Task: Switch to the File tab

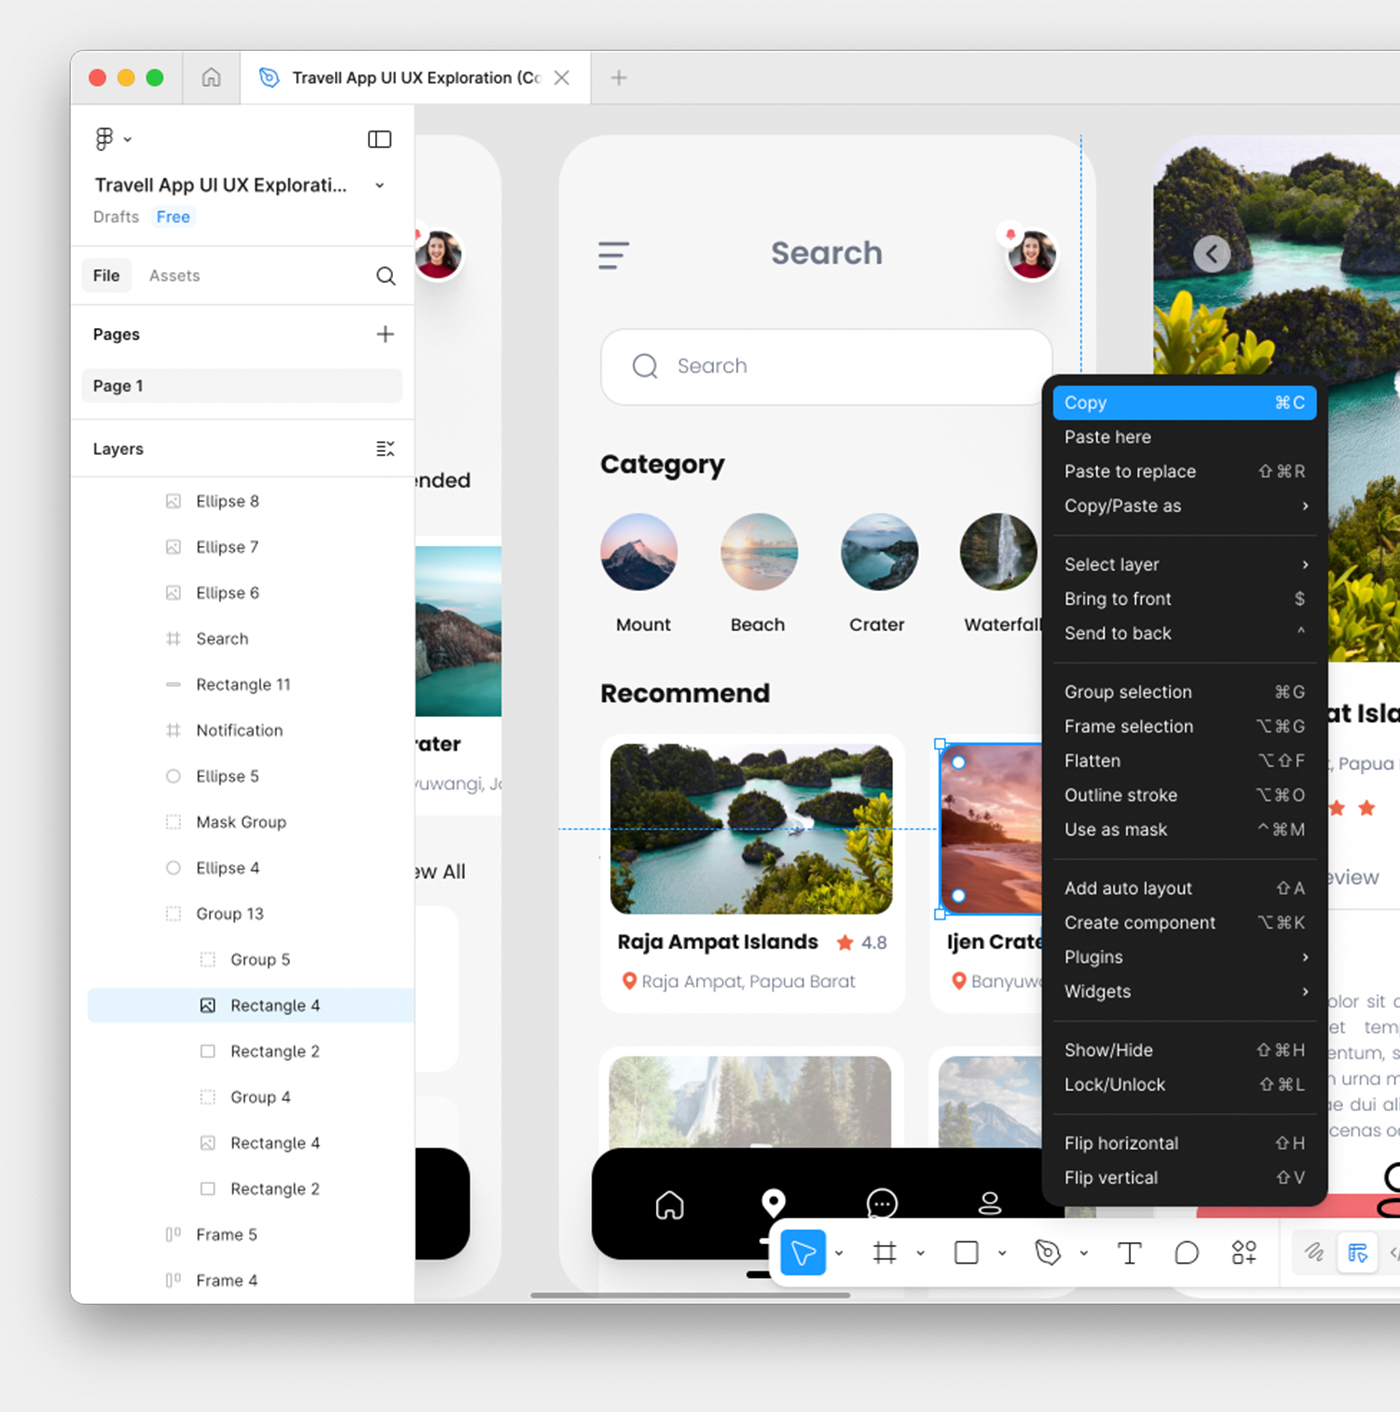Action: pyautogui.click(x=107, y=275)
